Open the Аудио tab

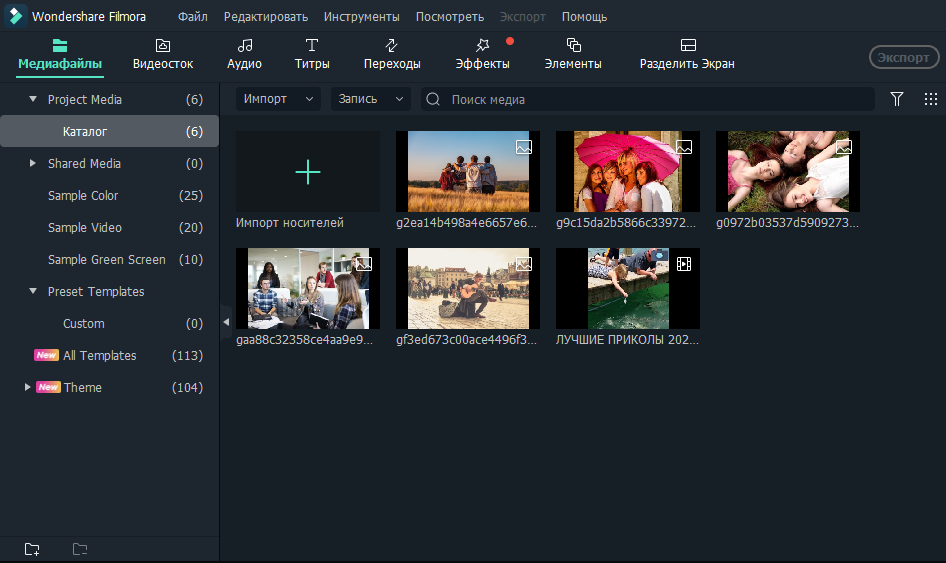(x=244, y=56)
